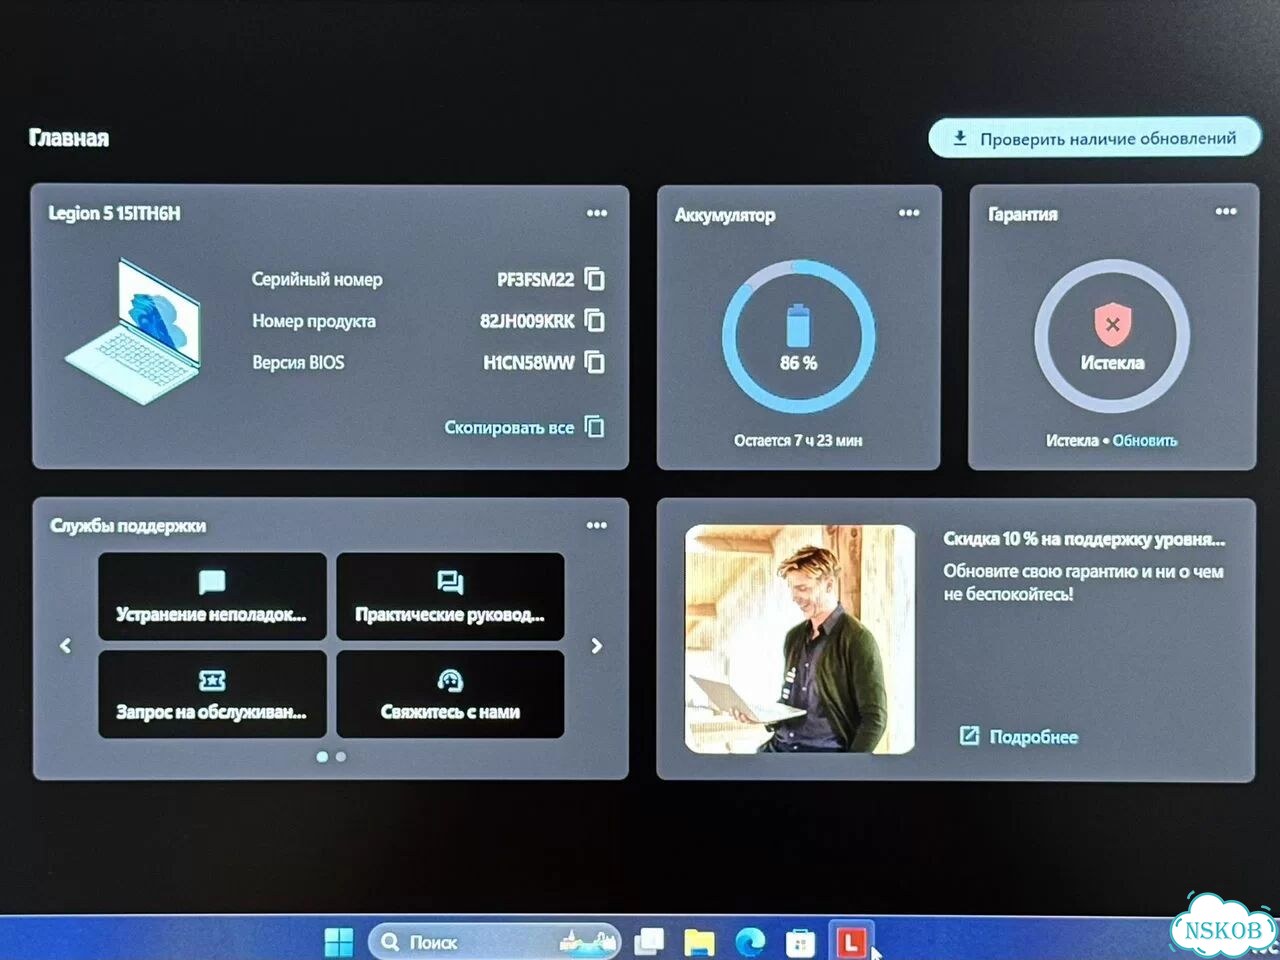Select the second carousel page dot

pos(341,757)
